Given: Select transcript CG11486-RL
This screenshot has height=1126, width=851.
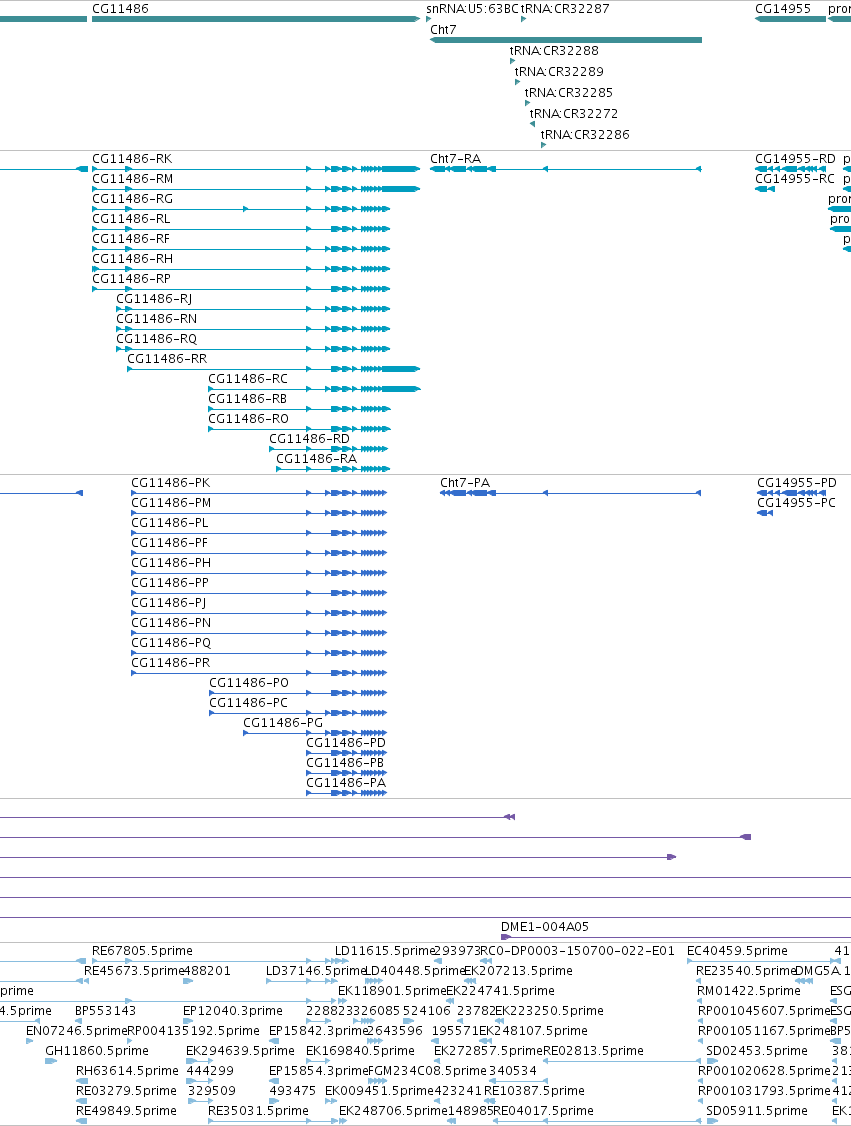Looking at the screenshot, I should pyautogui.click(x=241, y=229).
